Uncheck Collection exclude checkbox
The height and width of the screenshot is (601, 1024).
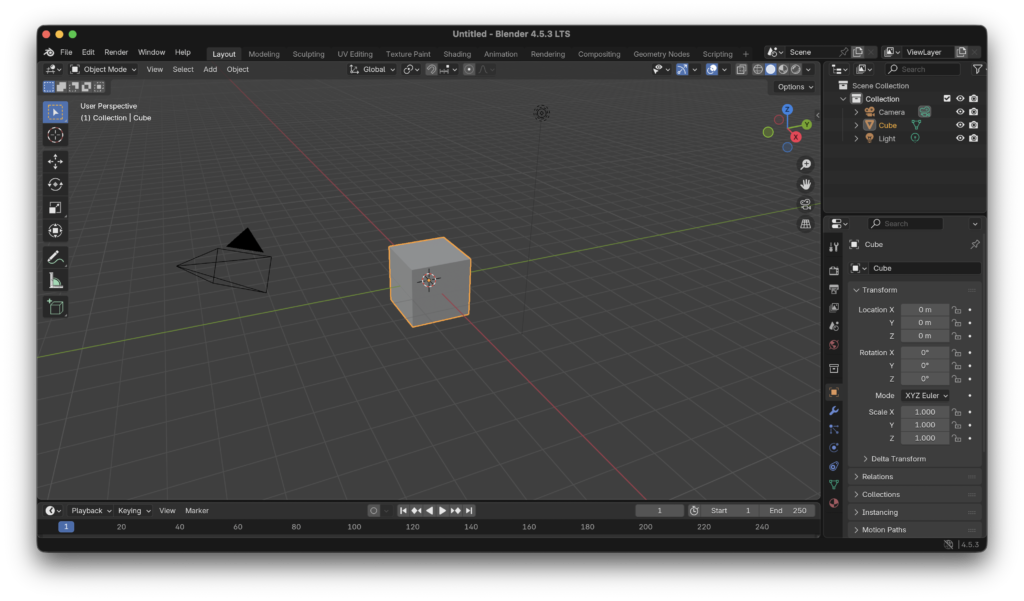click(x=947, y=99)
